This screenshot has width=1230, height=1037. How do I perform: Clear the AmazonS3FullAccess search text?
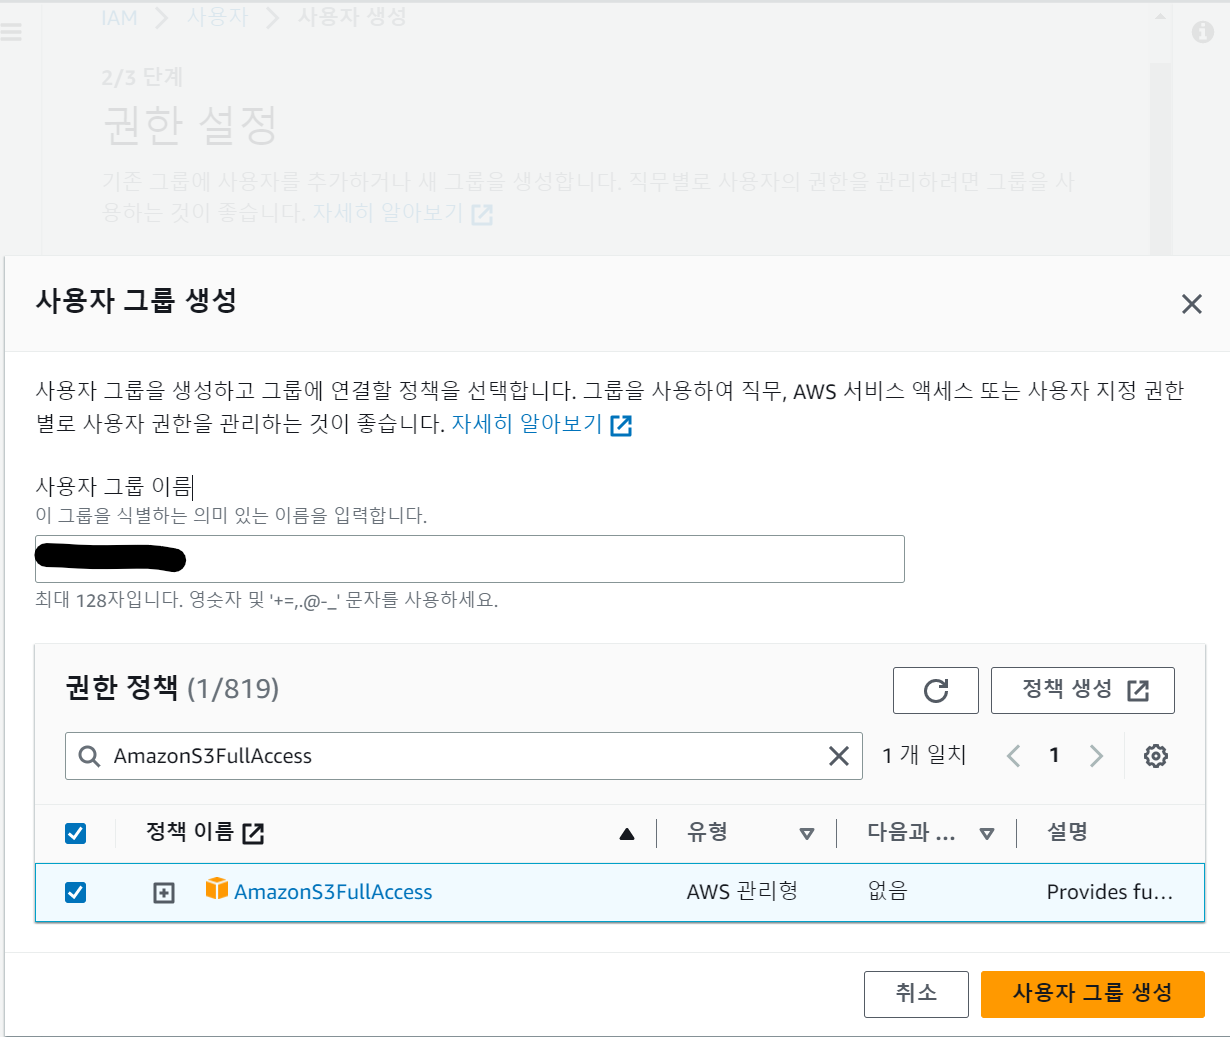[838, 756]
